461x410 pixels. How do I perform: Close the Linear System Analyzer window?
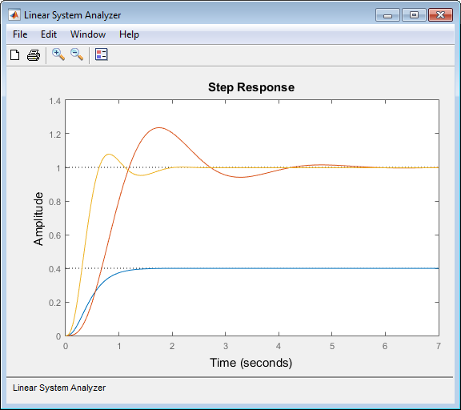pos(440,15)
